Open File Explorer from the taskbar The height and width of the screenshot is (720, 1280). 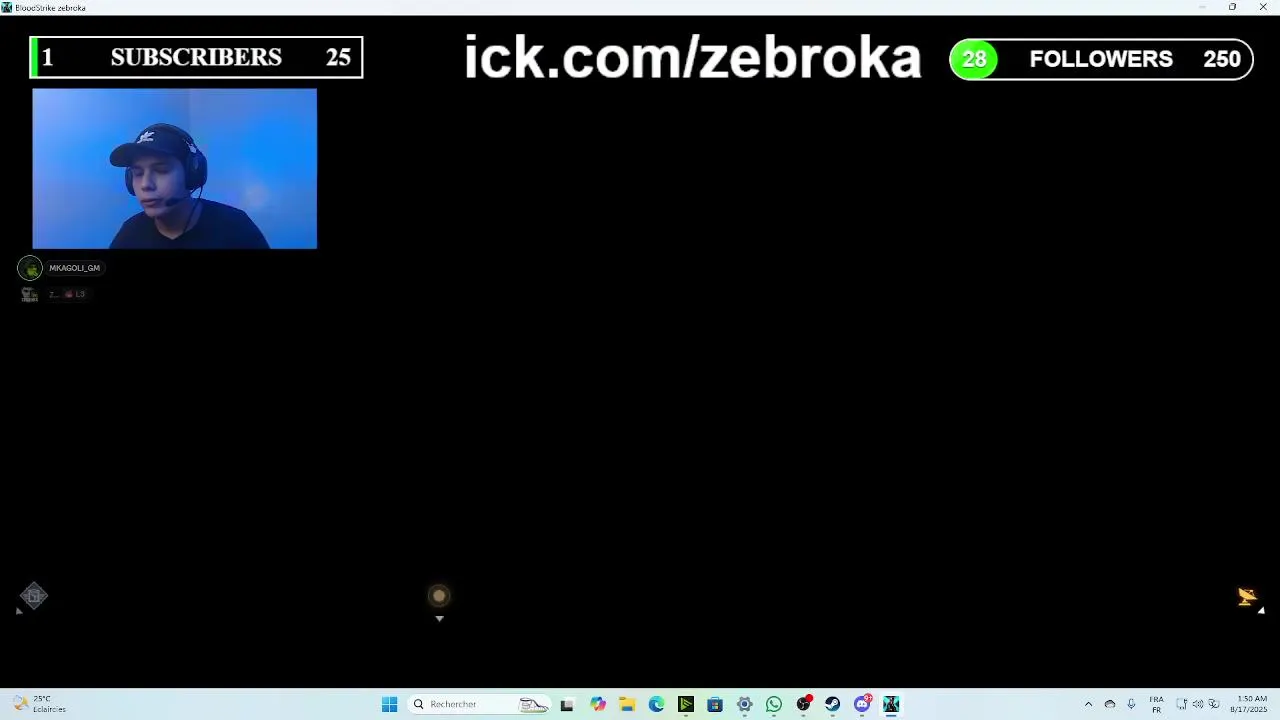coord(626,704)
